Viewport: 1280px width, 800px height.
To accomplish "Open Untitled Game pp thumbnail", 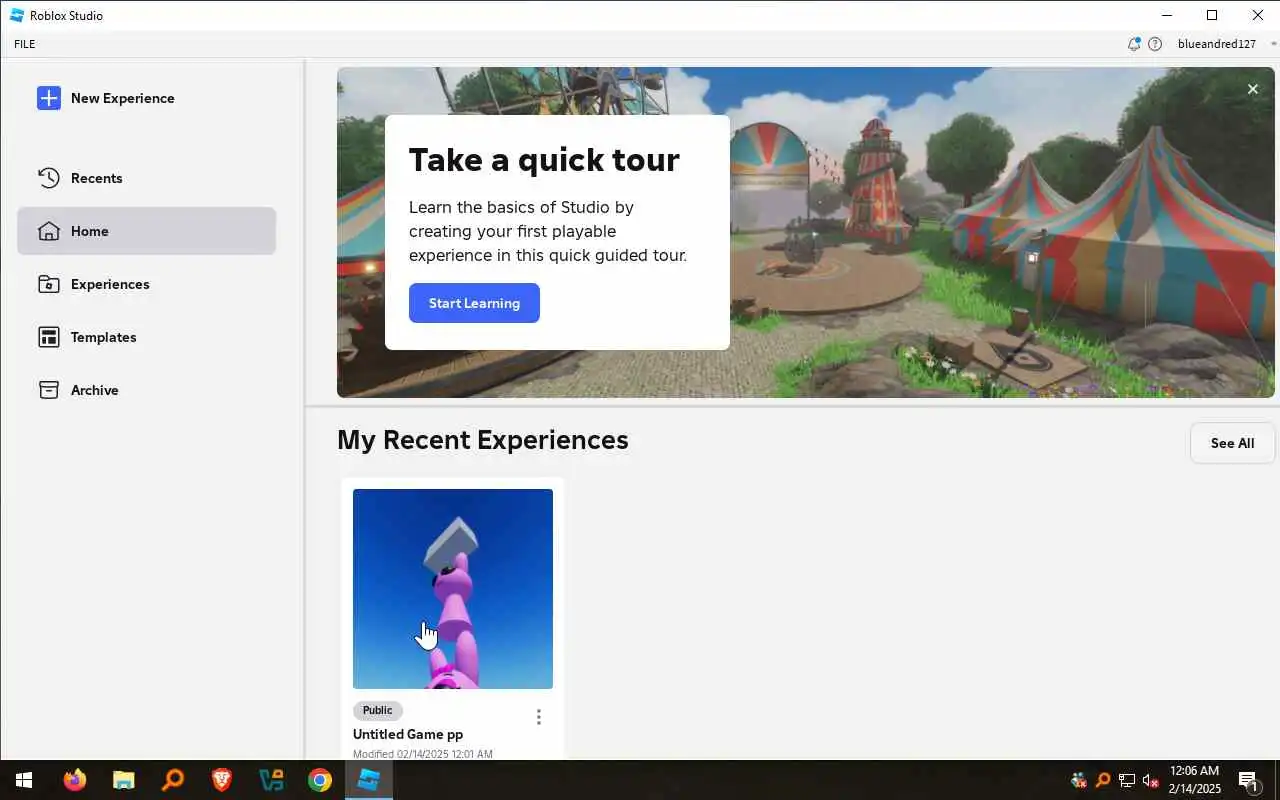I will coord(453,588).
